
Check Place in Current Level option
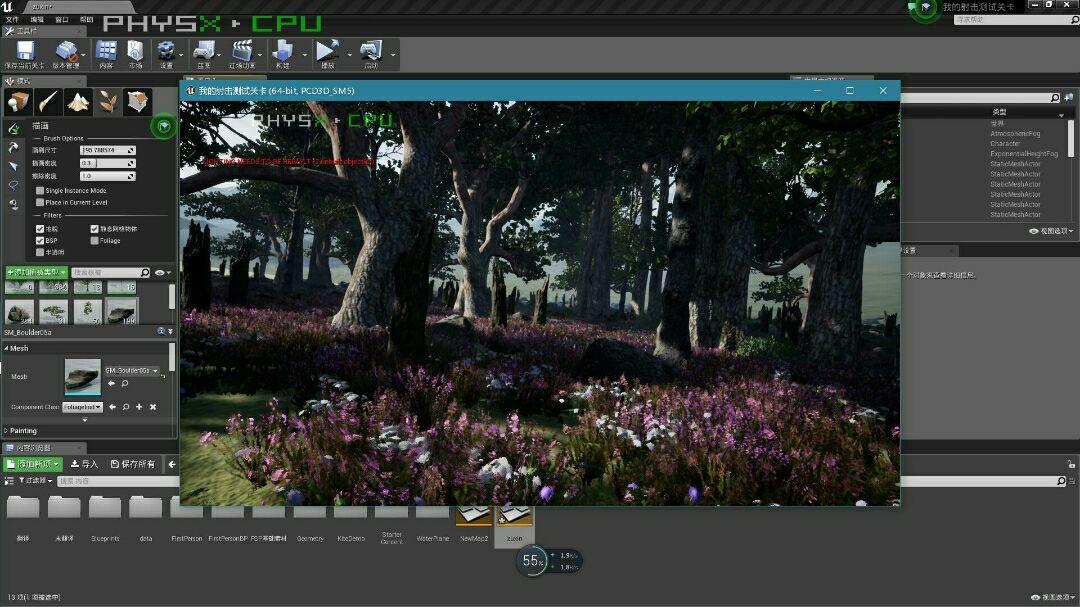coord(40,202)
